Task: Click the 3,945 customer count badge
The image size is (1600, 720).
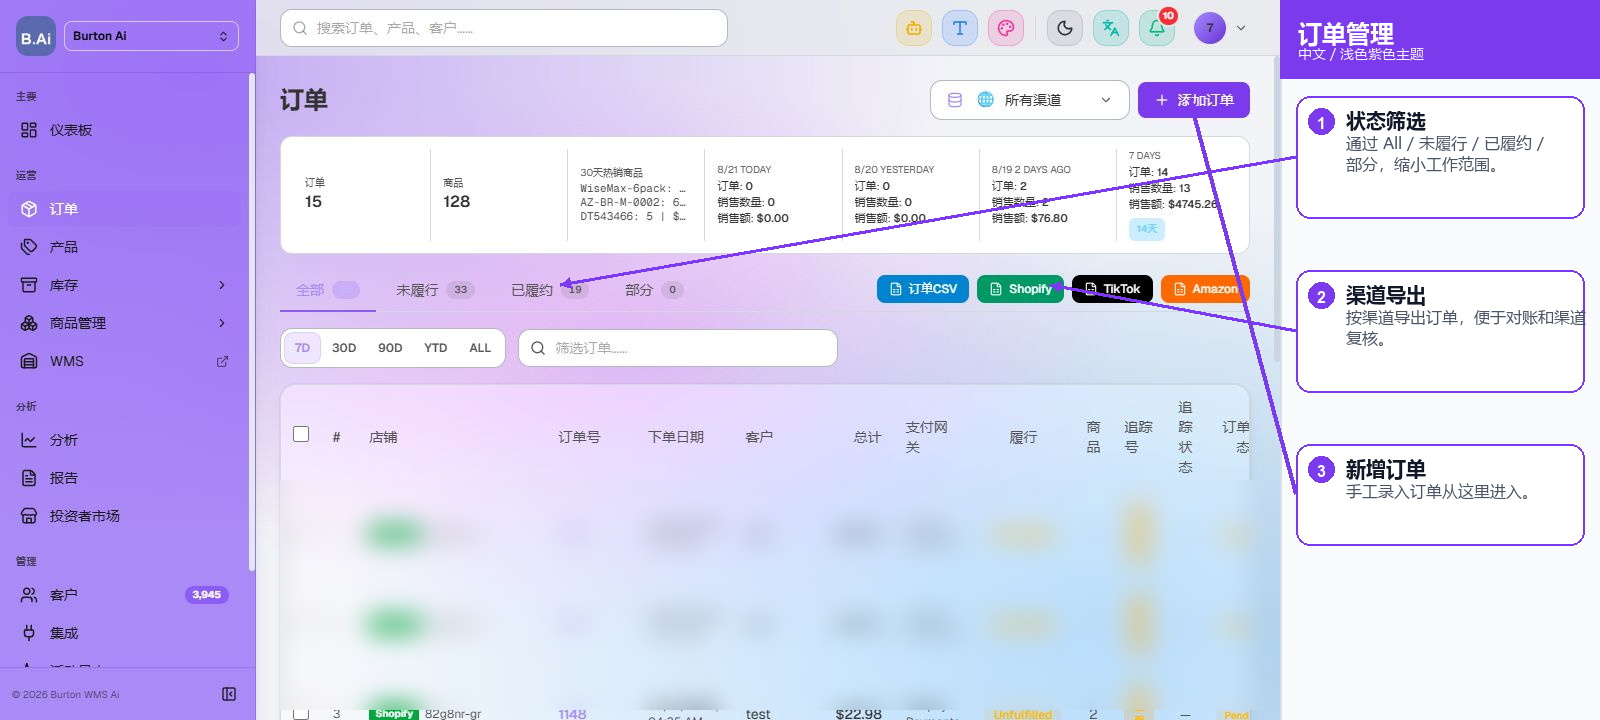Action: (207, 595)
